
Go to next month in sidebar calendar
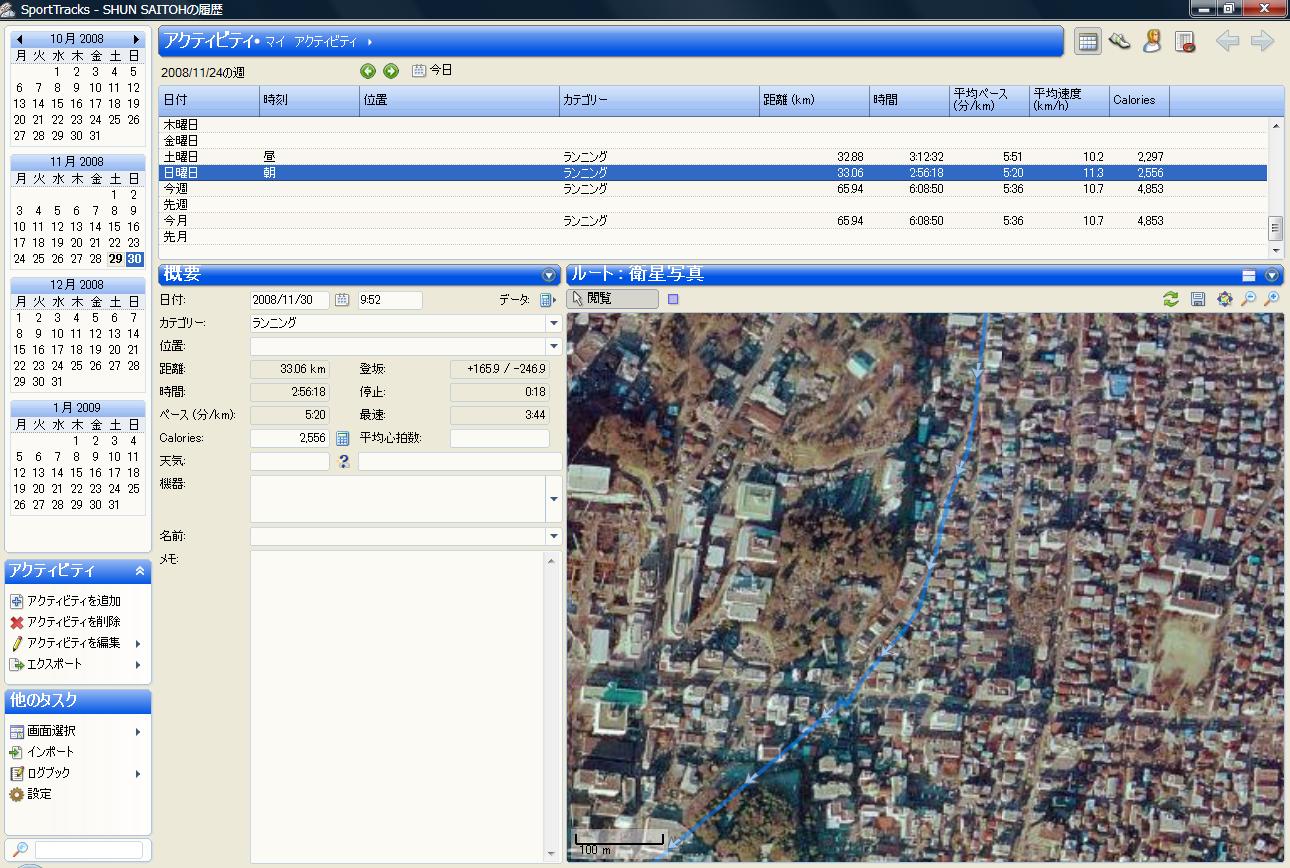[x=137, y=39]
